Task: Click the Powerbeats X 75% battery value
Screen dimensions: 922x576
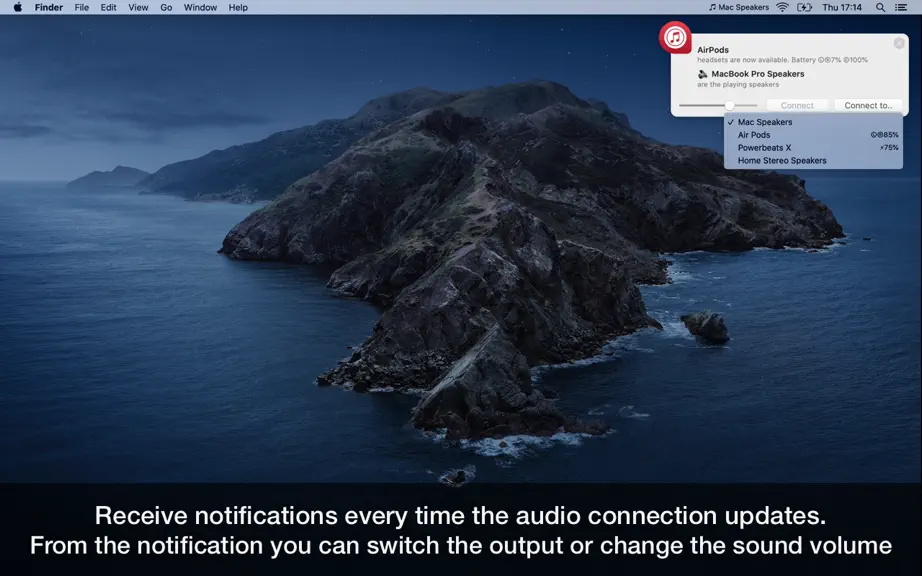Action: (x=889, y=148)
